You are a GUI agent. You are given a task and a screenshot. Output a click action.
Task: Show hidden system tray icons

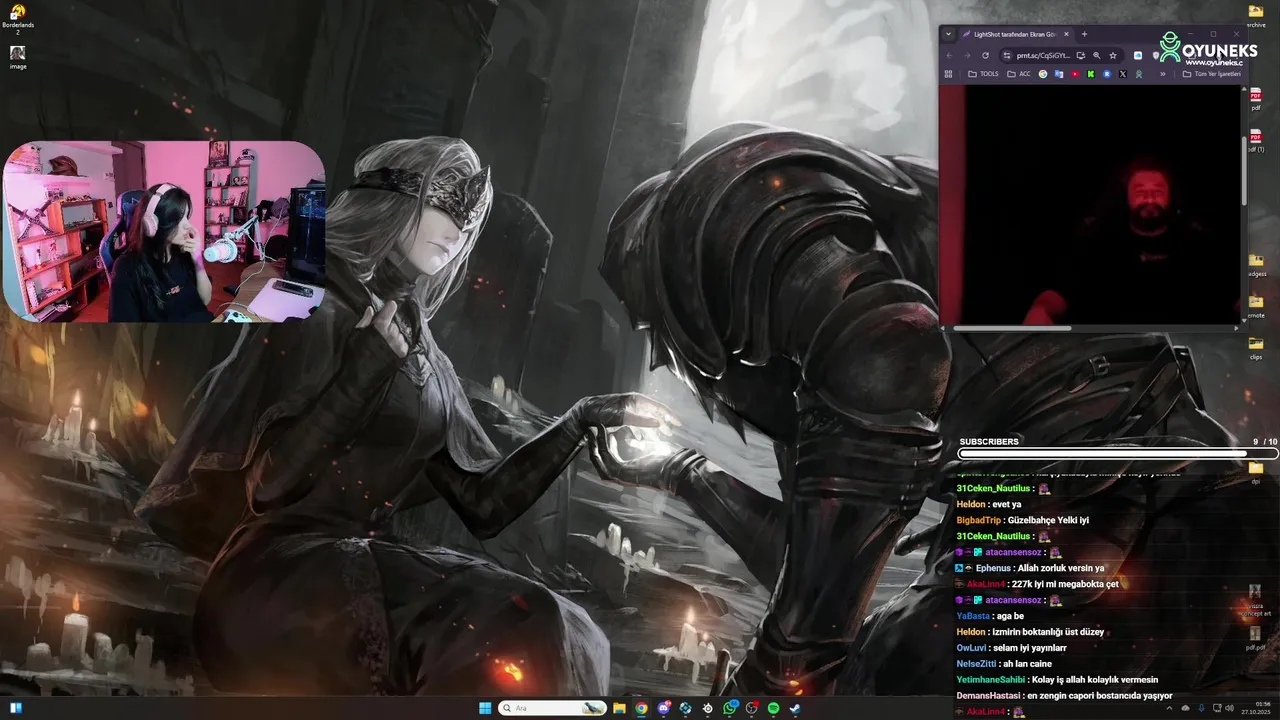(1169, 708)
